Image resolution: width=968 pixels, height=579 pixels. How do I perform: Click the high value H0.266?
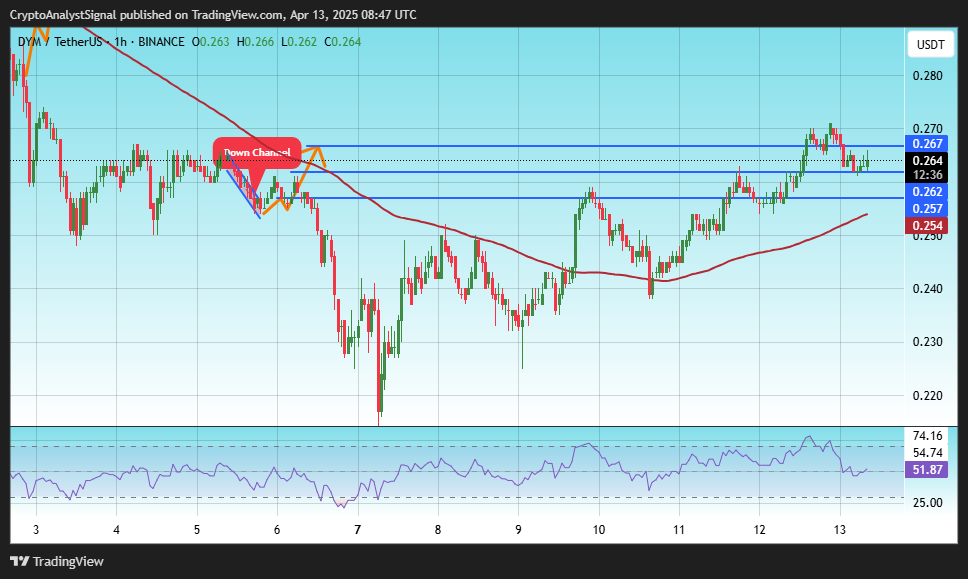pyautogui.click(x=255, y=42)
